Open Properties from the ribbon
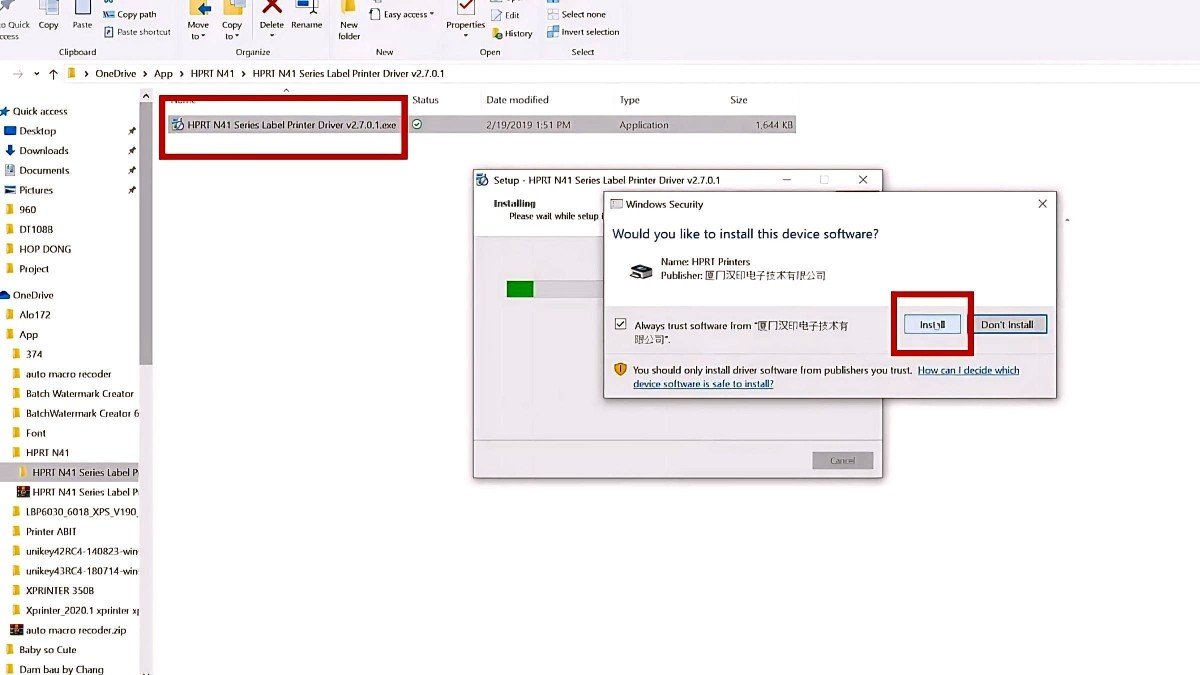 coord(465,10)
